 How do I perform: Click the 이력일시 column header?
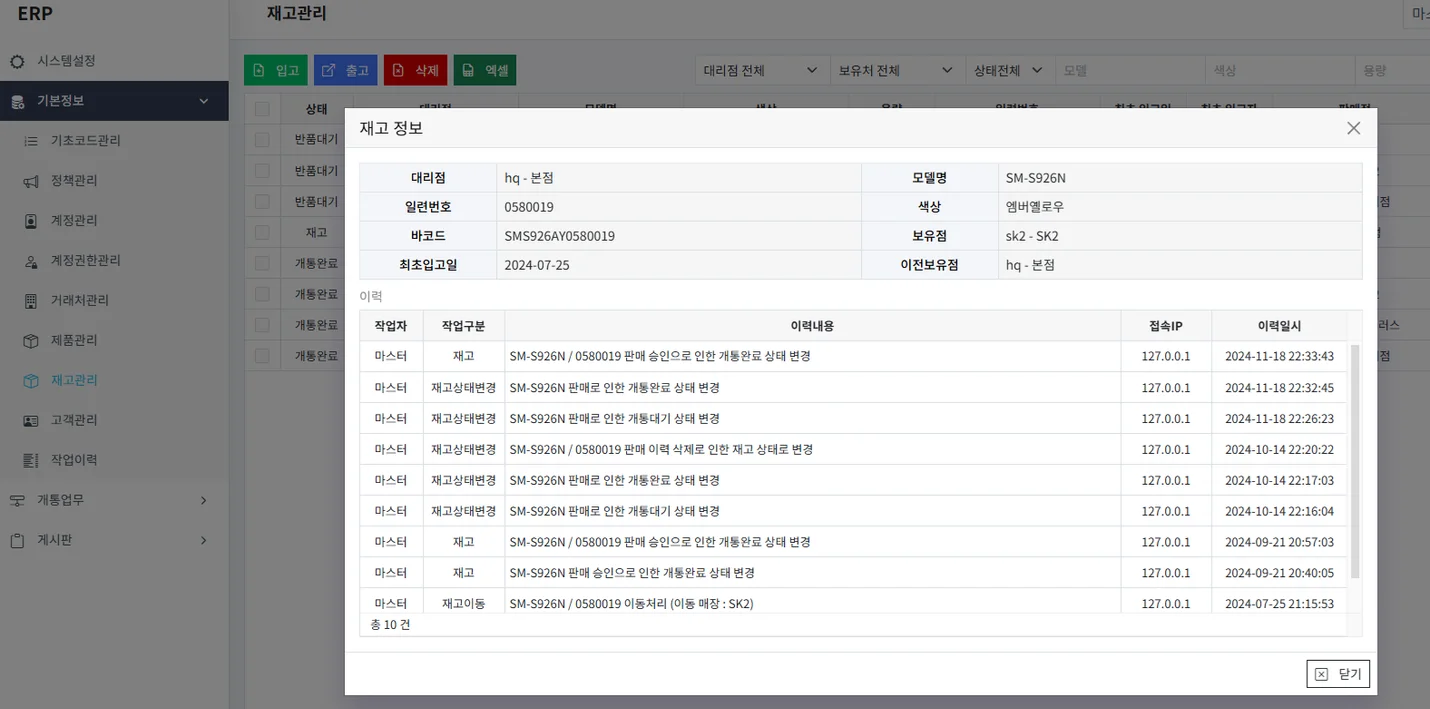coord(1279,326)
